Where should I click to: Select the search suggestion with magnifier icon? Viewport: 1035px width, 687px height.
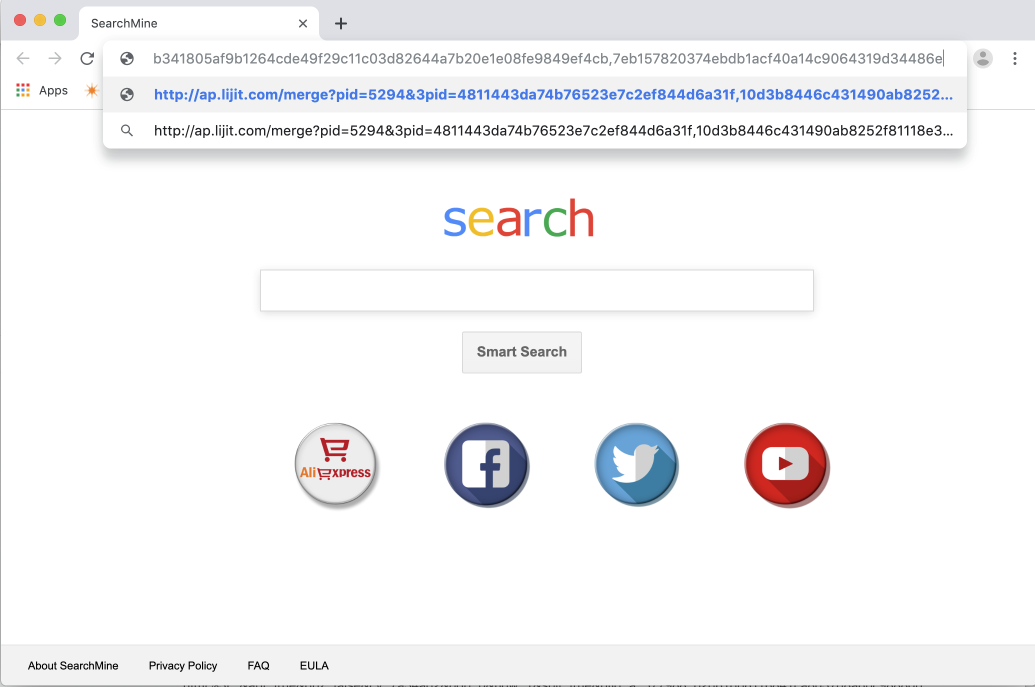535,131
